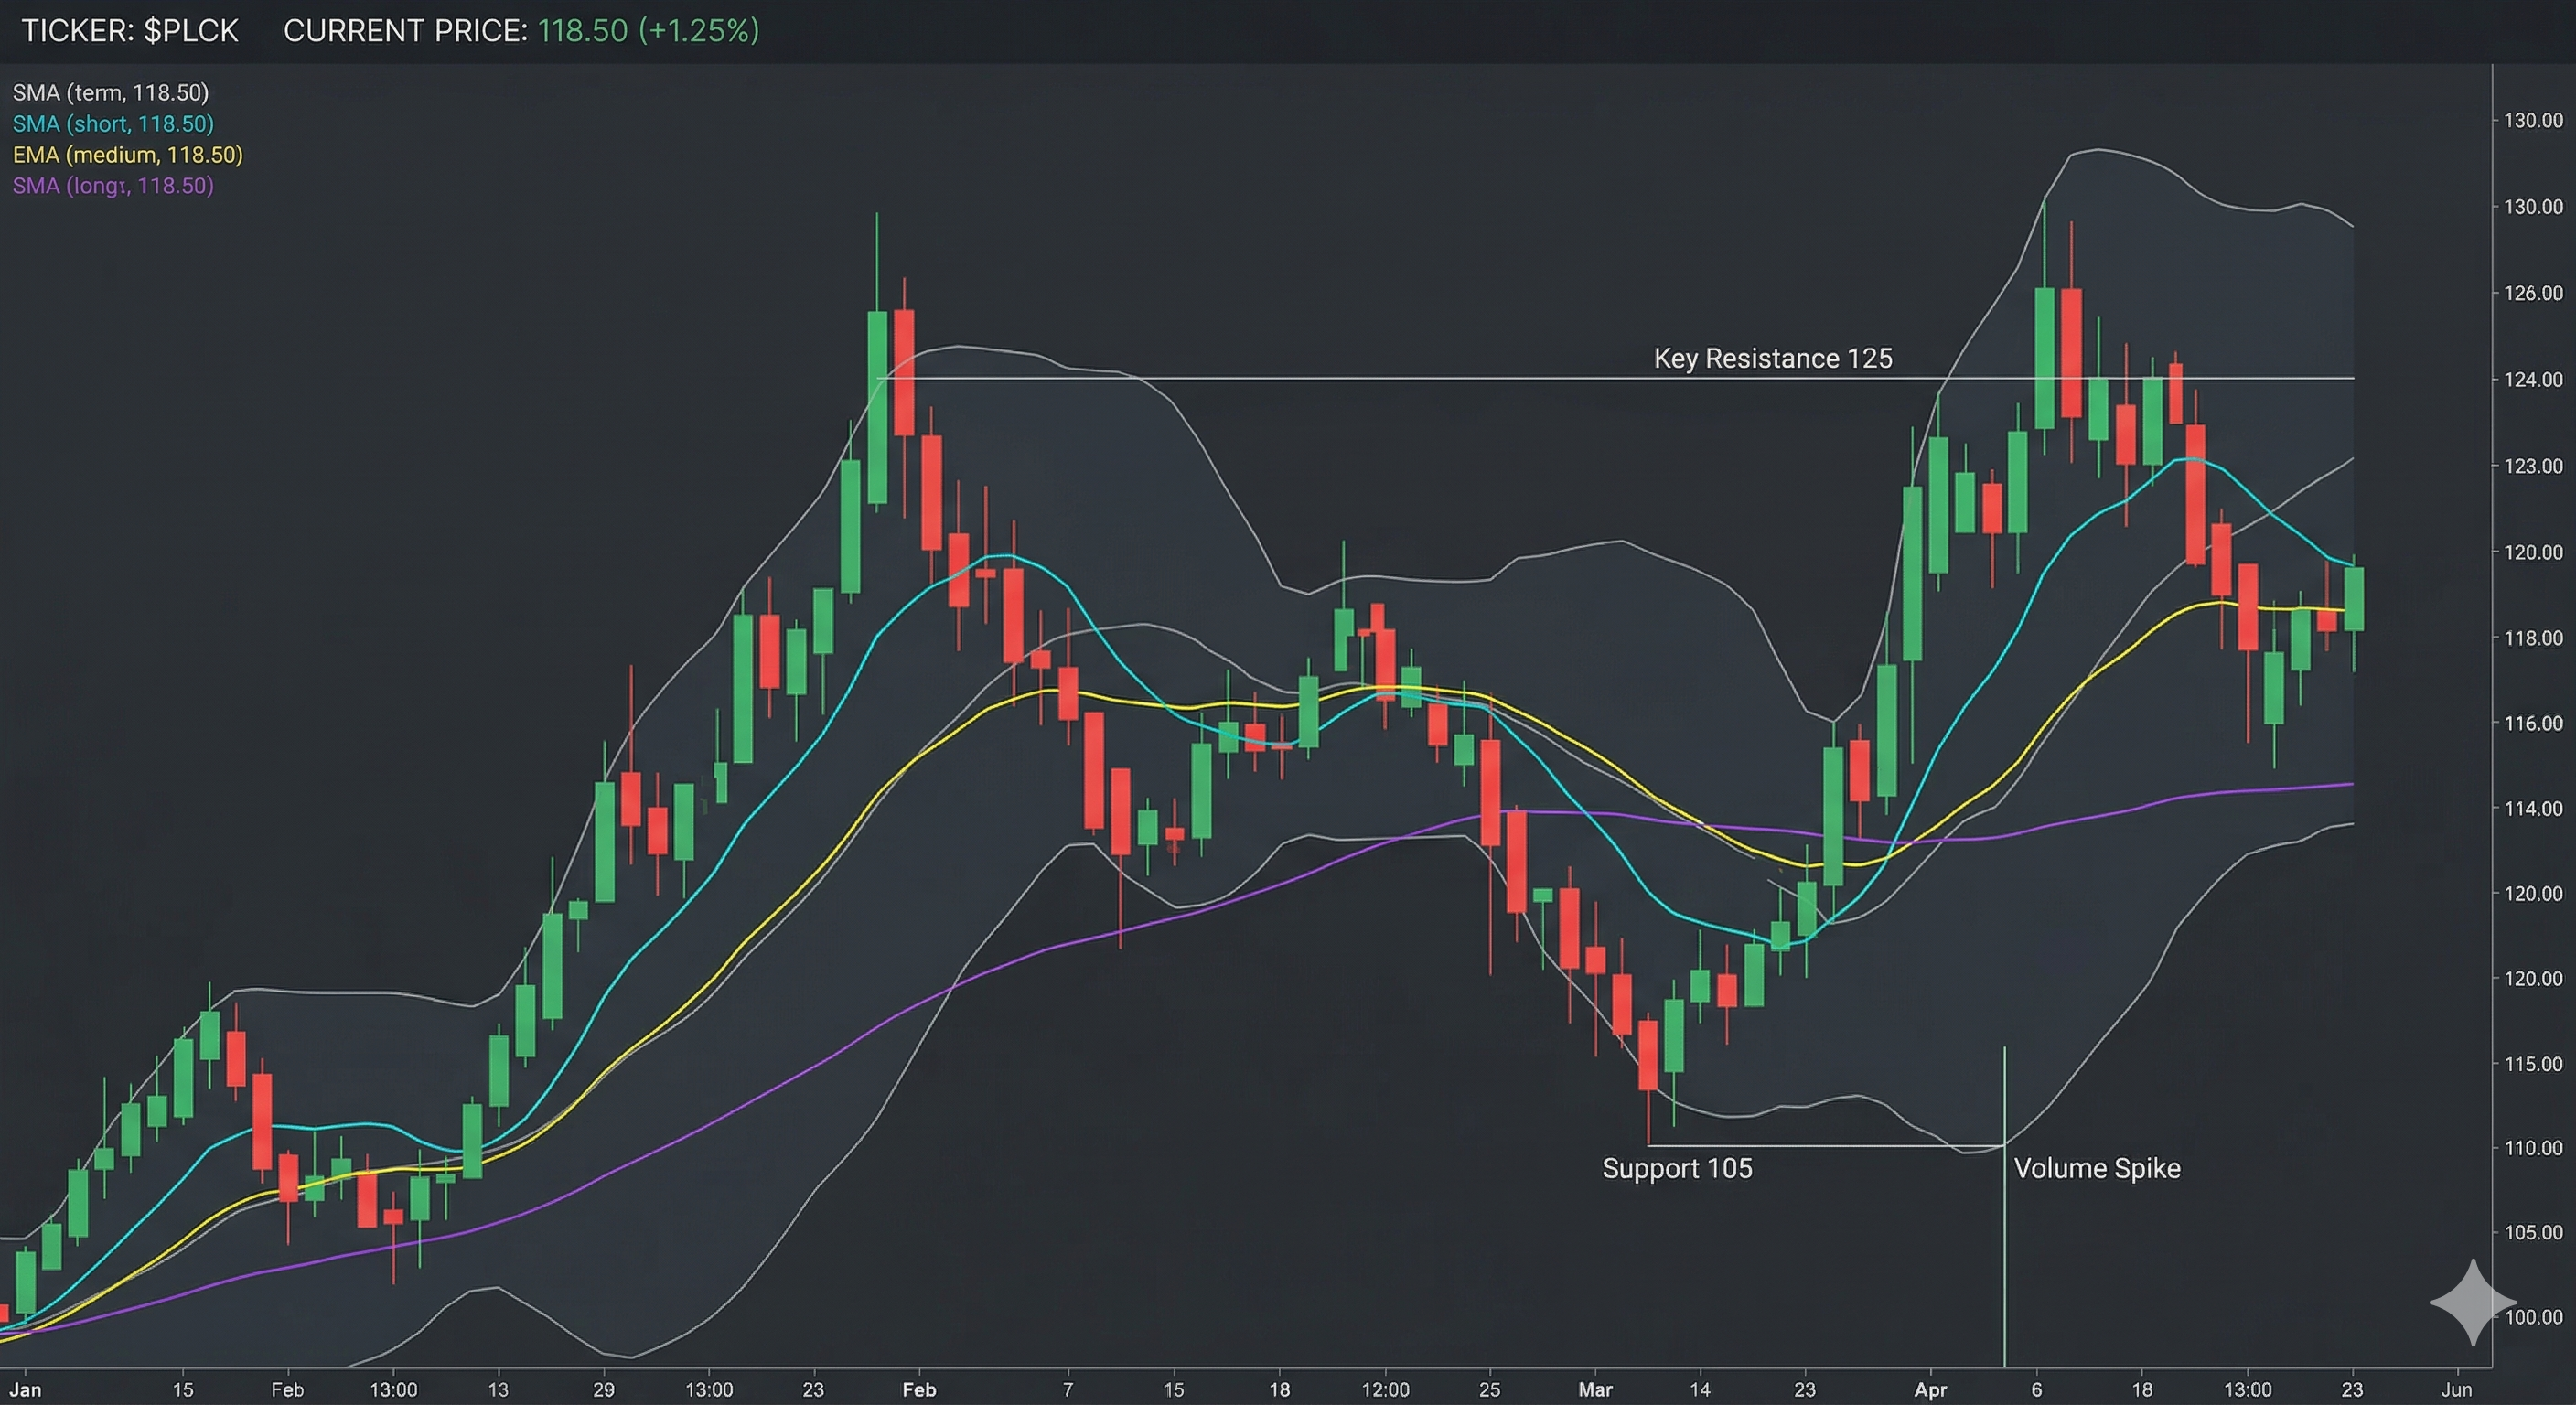Select the yellow EMA (medium) legend entry
Image resolution: width=2576 pixels, height=1405 pixels.
click(128, 155)
